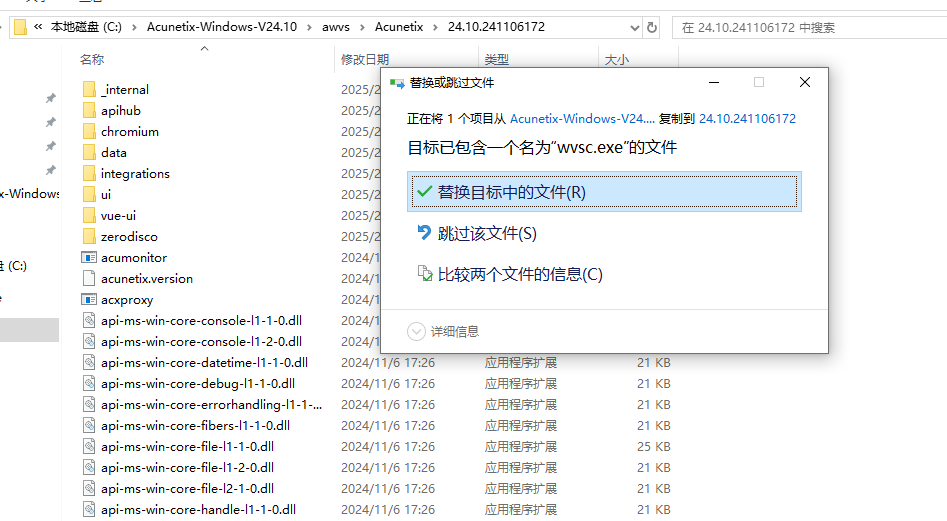Open (C:) drive in navigation pane
The height and width of the screenshot is (521, 947).
[x=14, y=266]
